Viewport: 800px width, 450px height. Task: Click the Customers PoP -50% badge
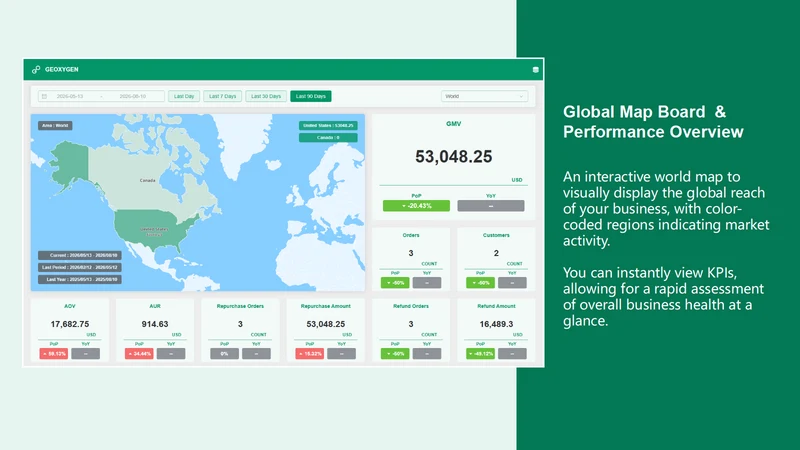point(480,283)
